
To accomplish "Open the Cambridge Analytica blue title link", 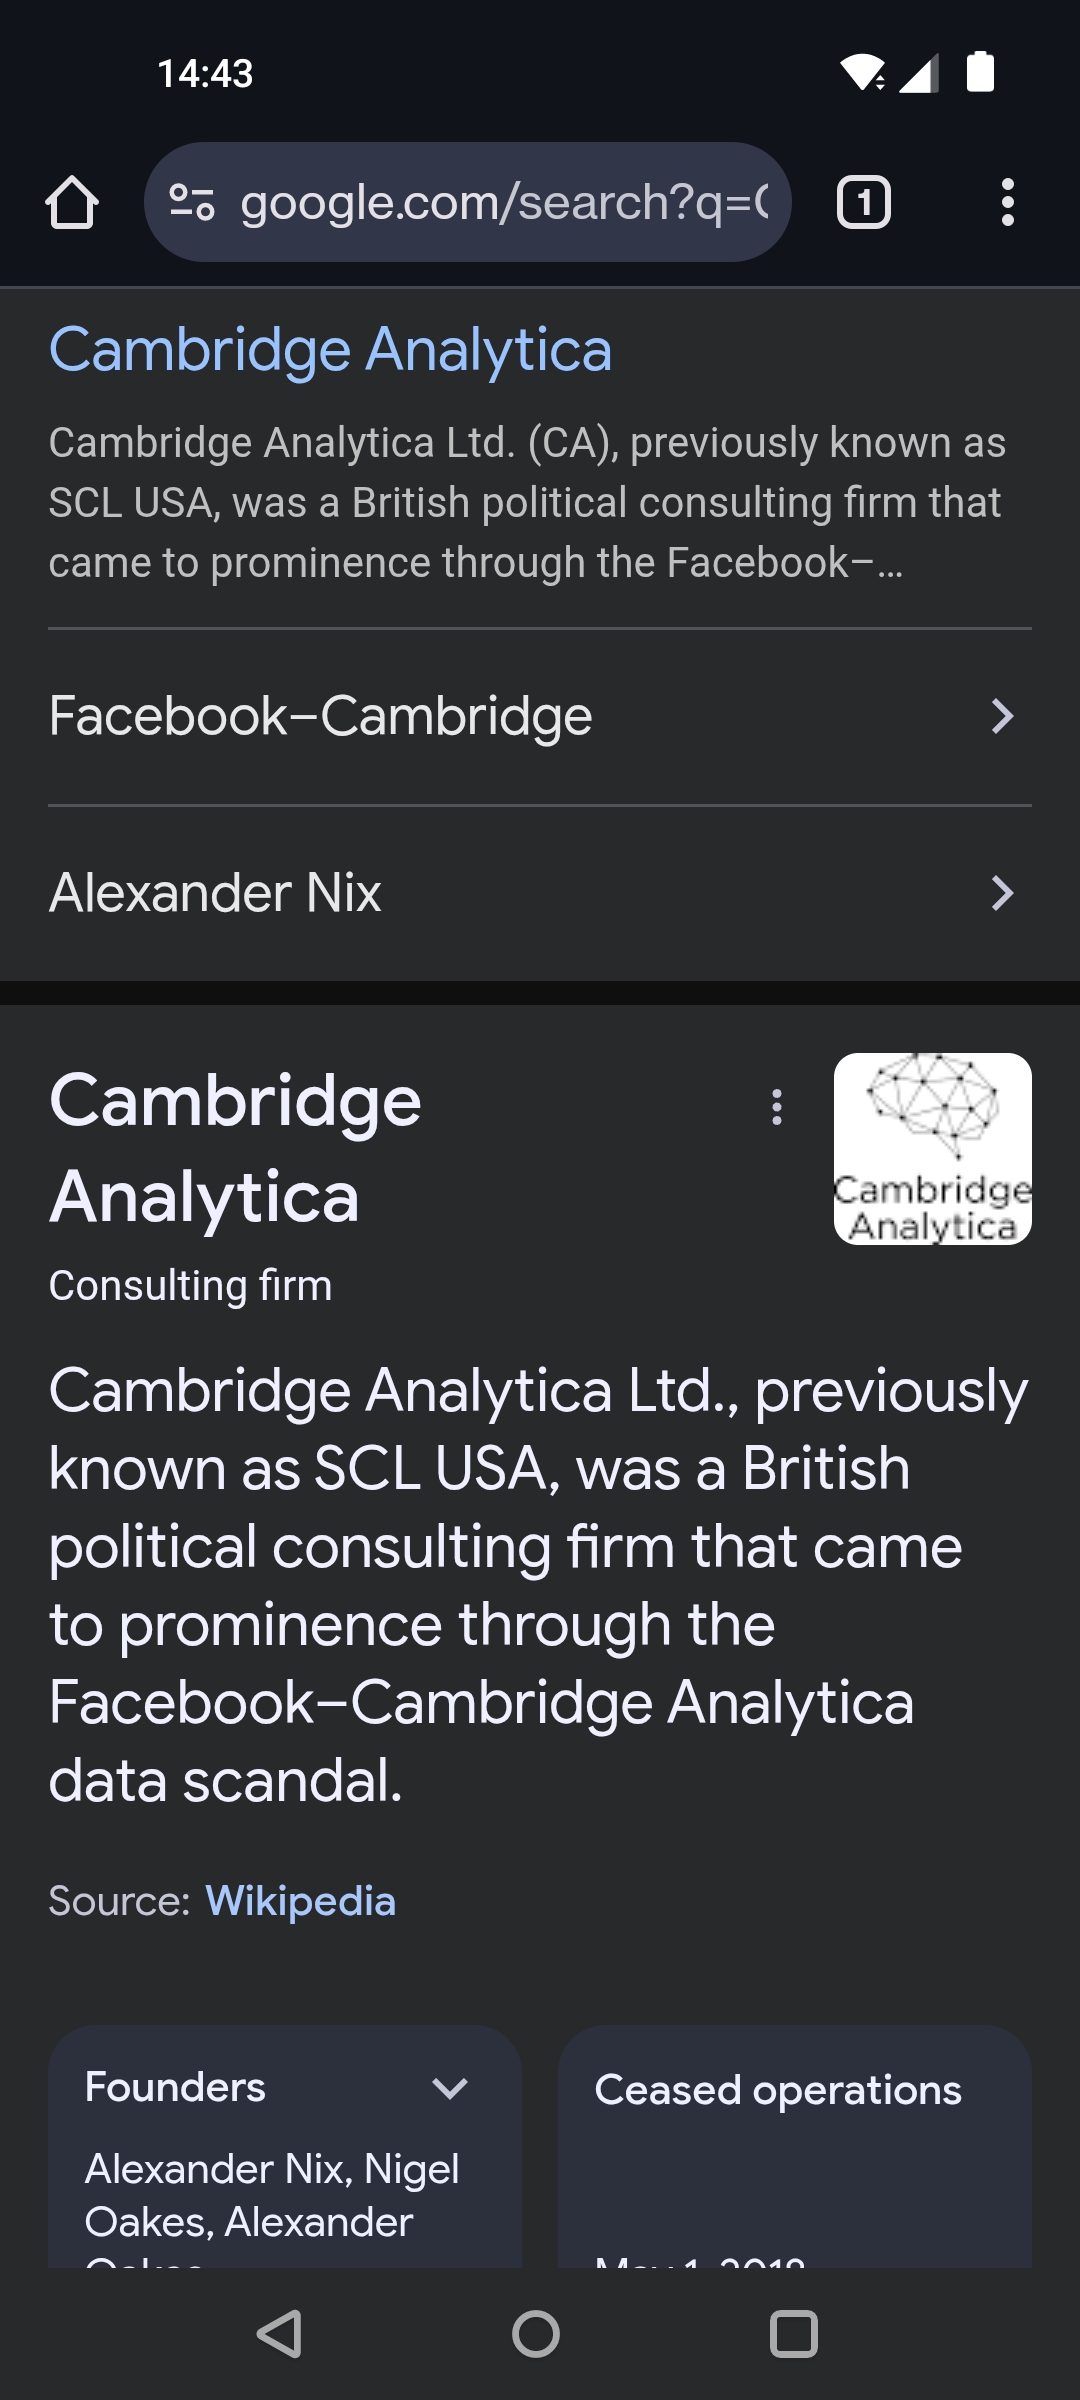I will [x=330, y=351].
